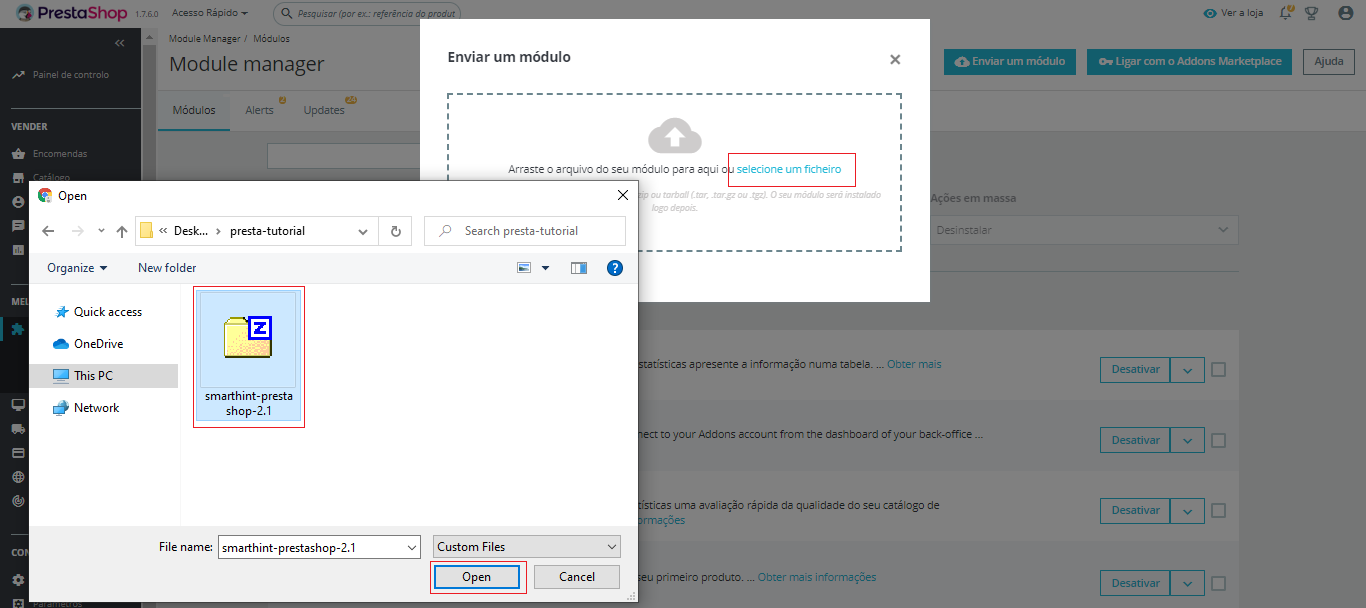
Task: Click the PrestaShop logo
Action: click(70, 13)
